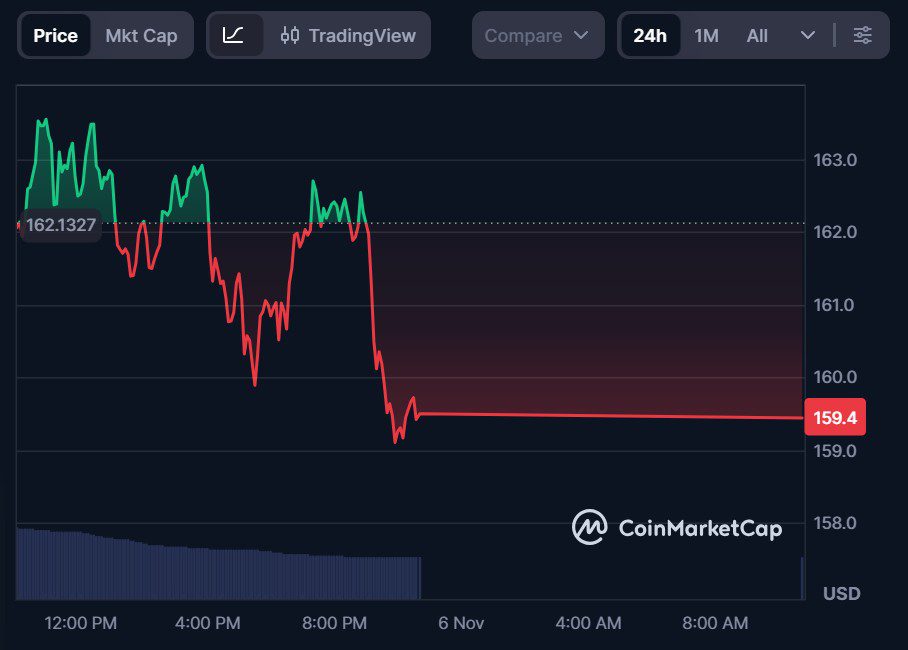Switch to the line chart view icon

[233, 35]
